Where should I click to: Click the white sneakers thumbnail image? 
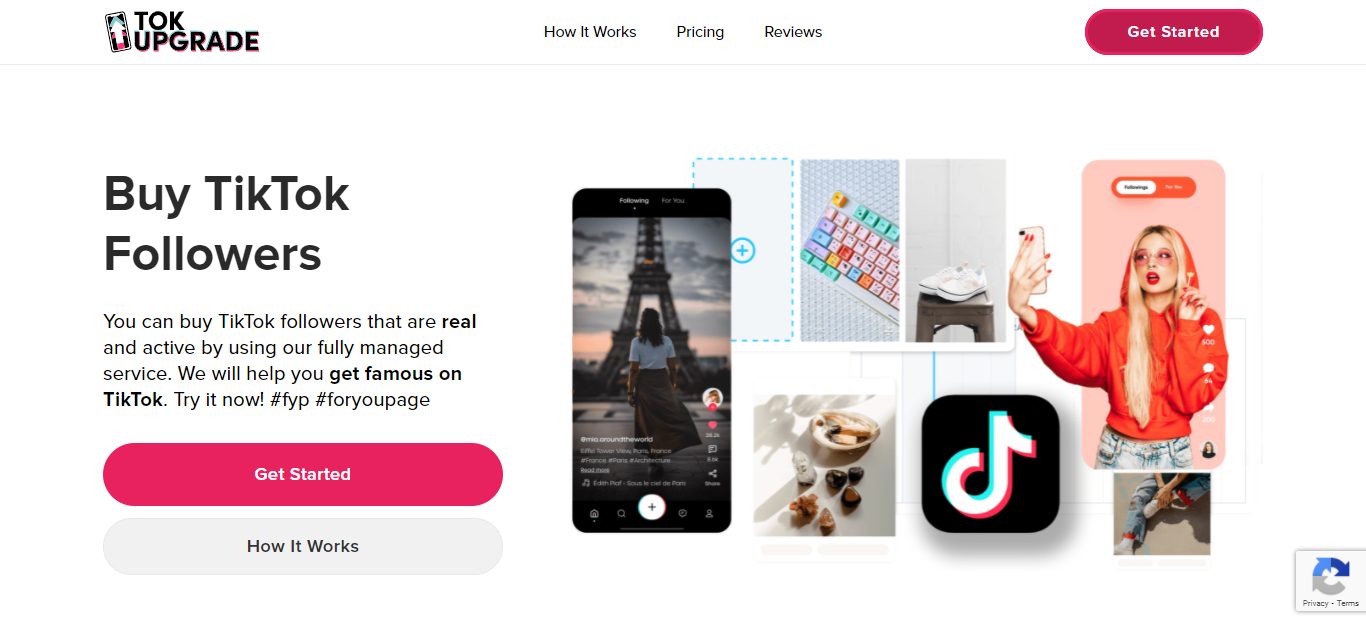pyautogui.click(x=956, y=250)
